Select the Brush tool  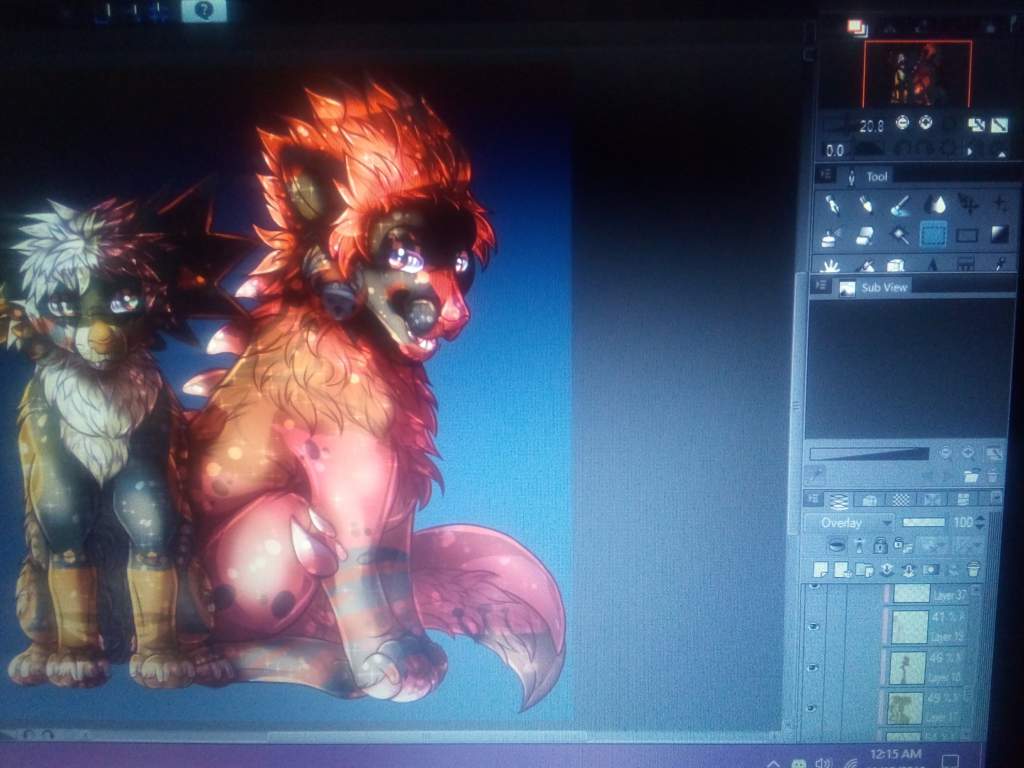tap(900, 205)
